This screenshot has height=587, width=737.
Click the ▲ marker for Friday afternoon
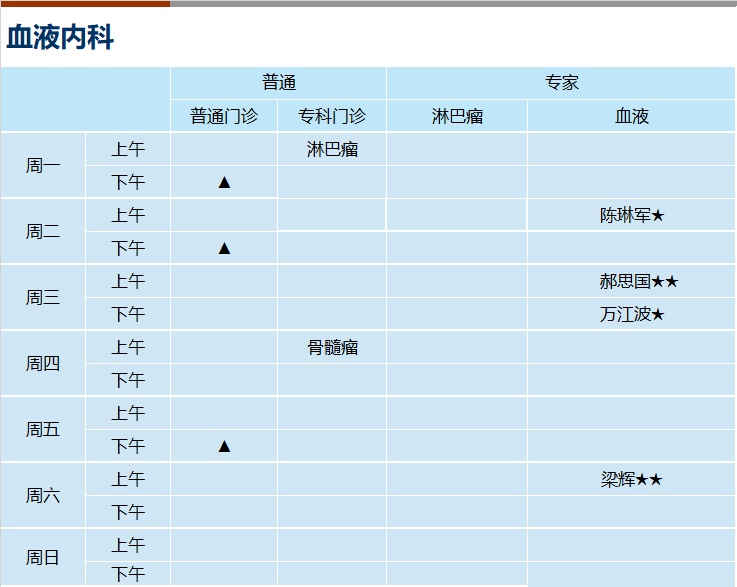point(224,446)
